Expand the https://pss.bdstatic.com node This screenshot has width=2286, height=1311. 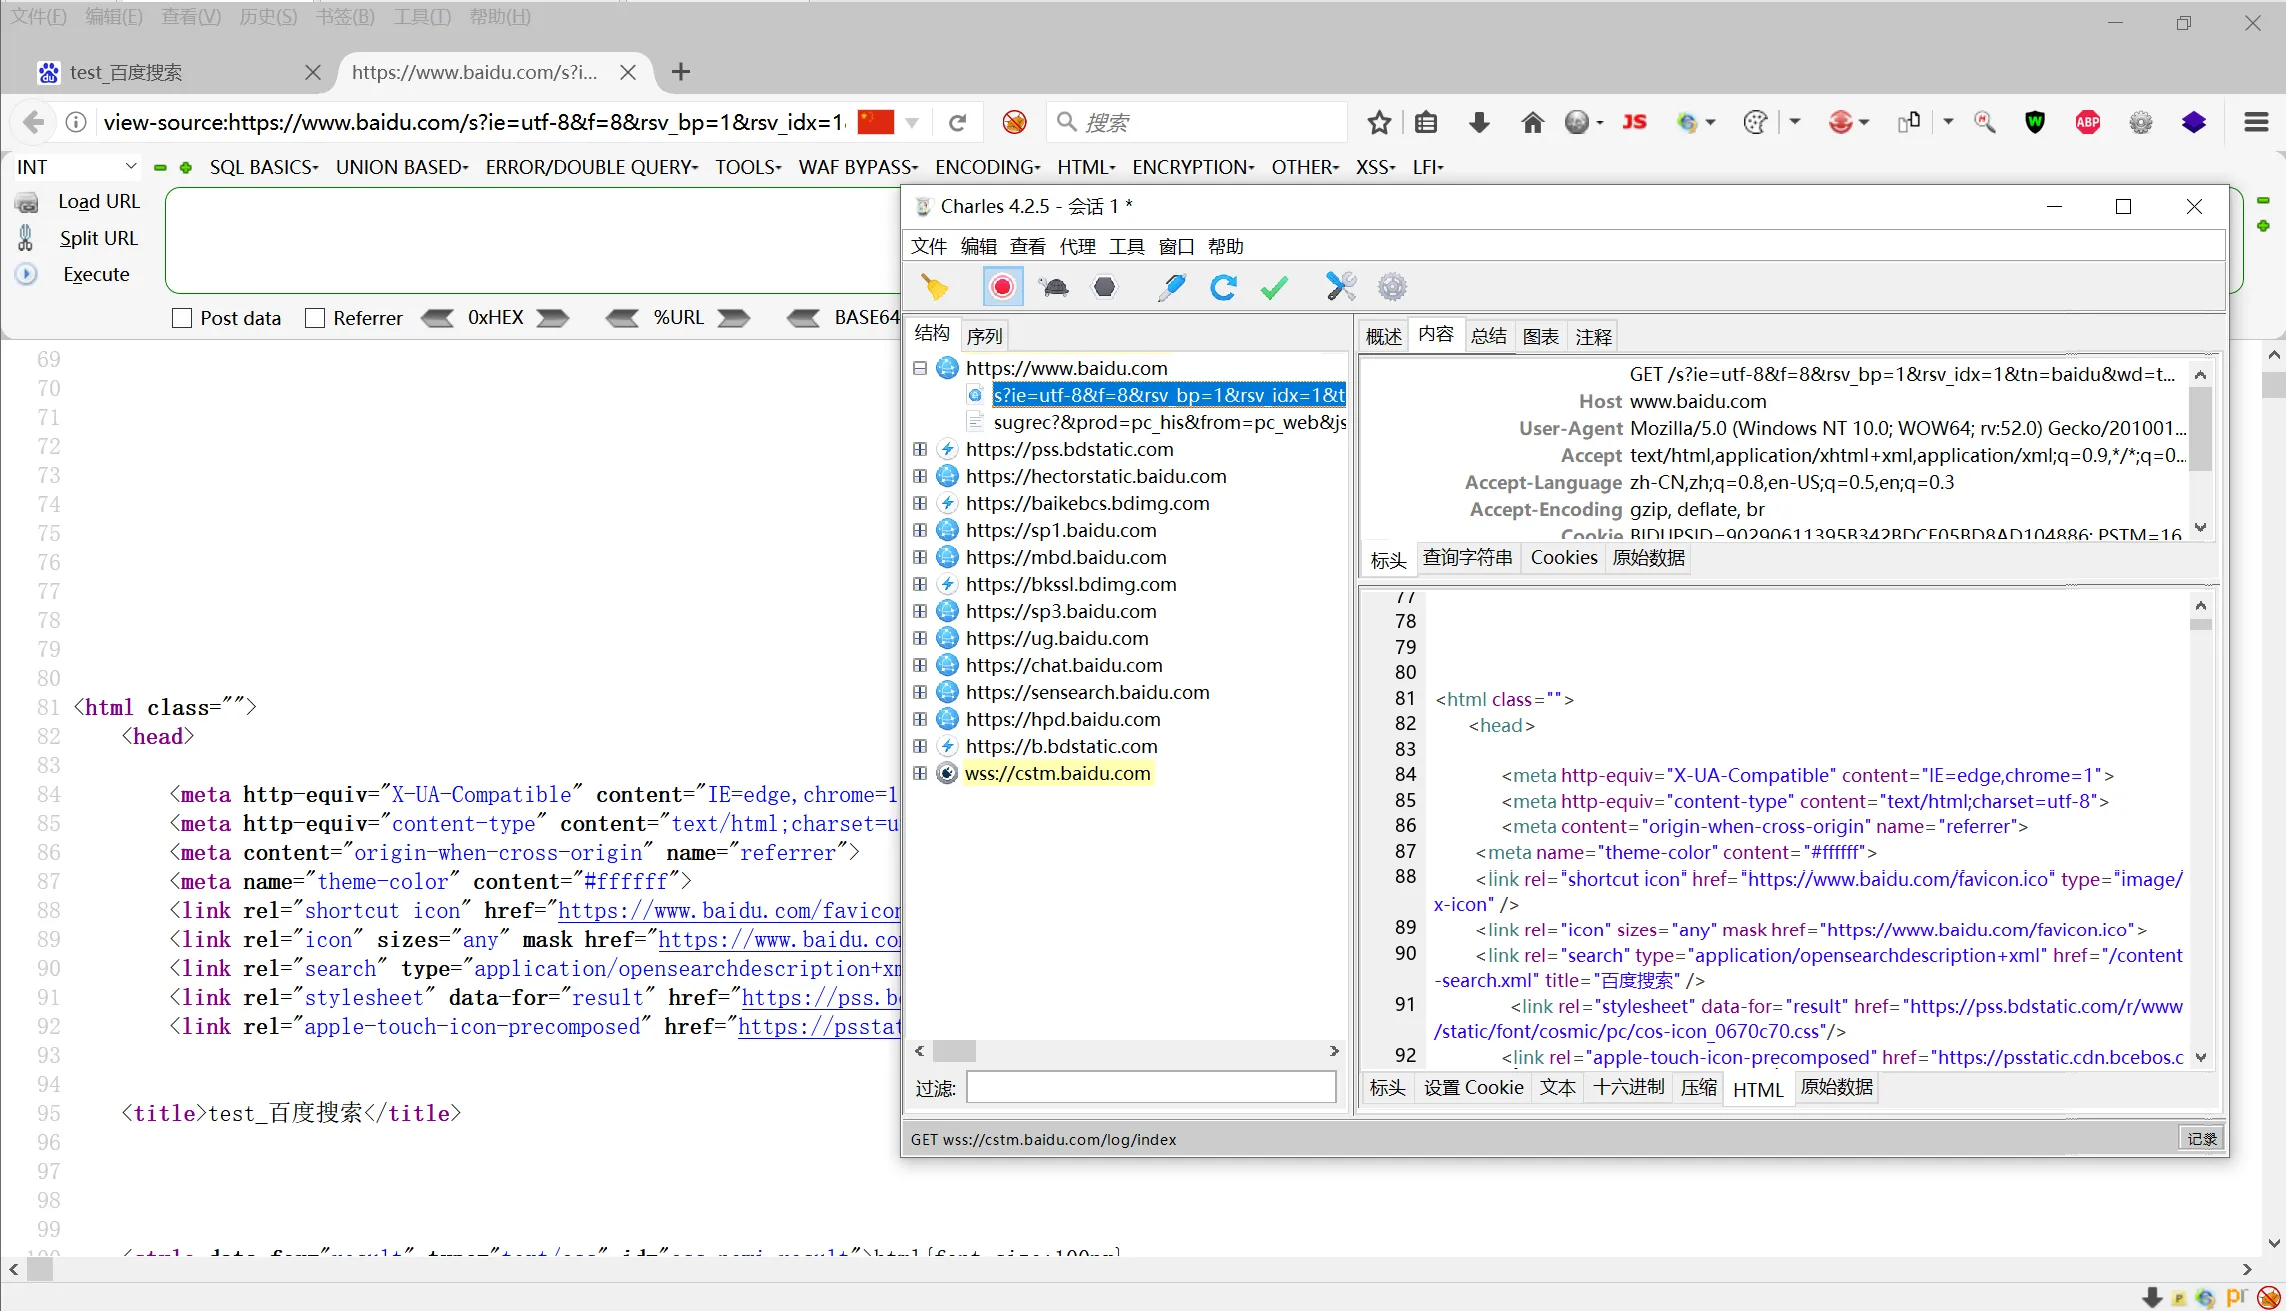[x=920, y=449]
